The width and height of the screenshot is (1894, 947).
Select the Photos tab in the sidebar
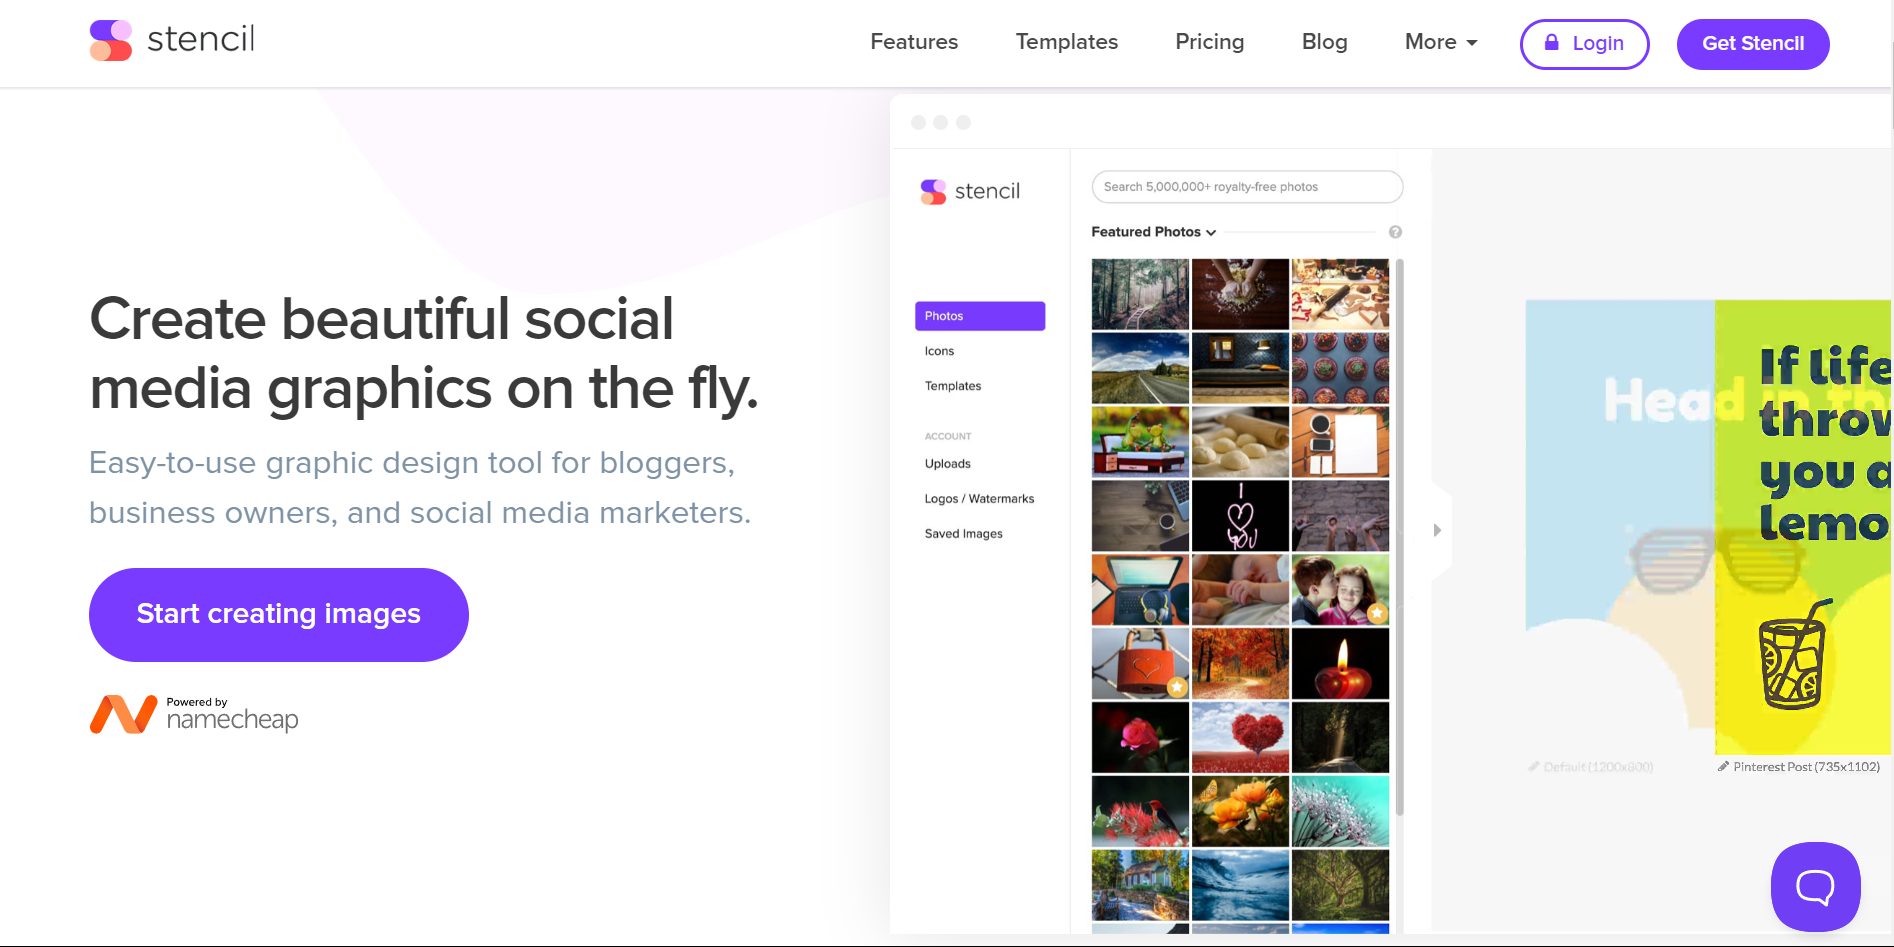[980, 316]
